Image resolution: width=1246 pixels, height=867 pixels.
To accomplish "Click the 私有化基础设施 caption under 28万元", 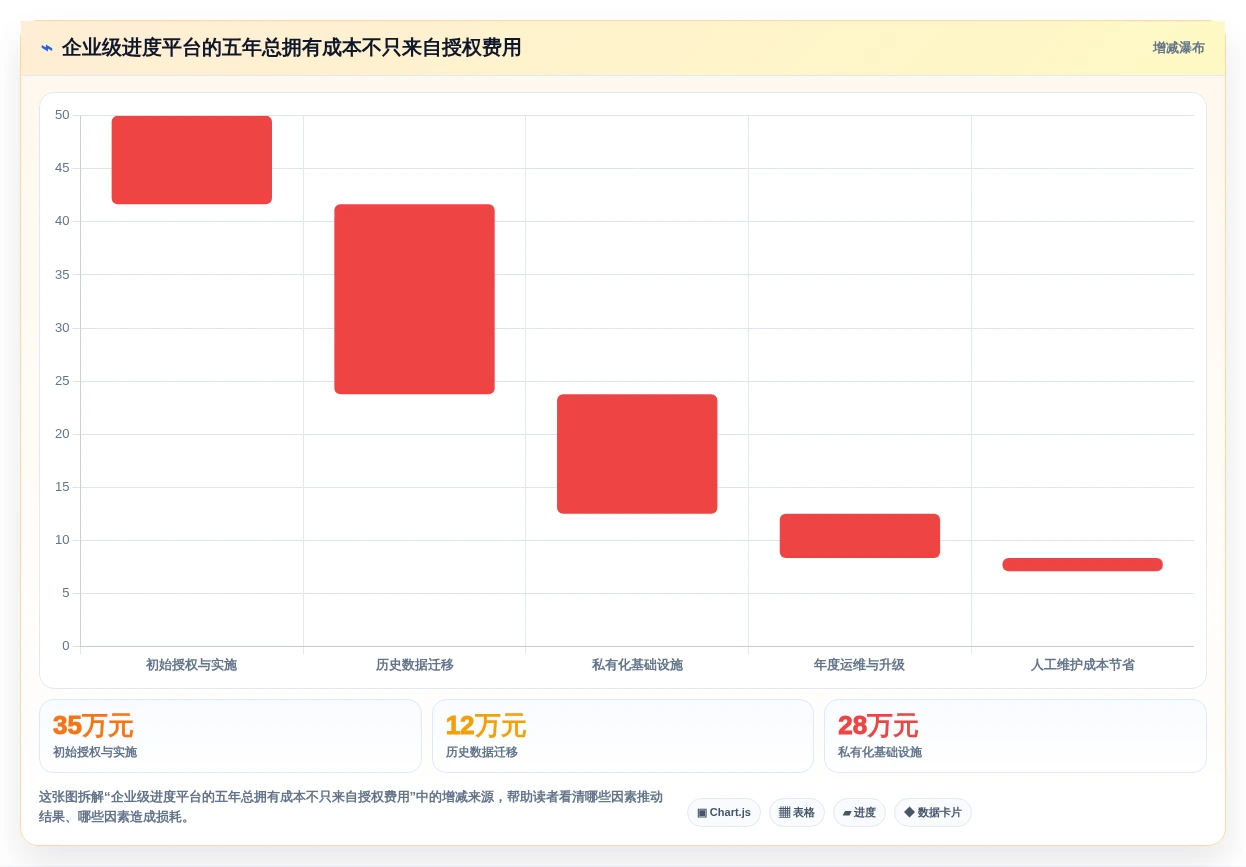I will point(880,752).
